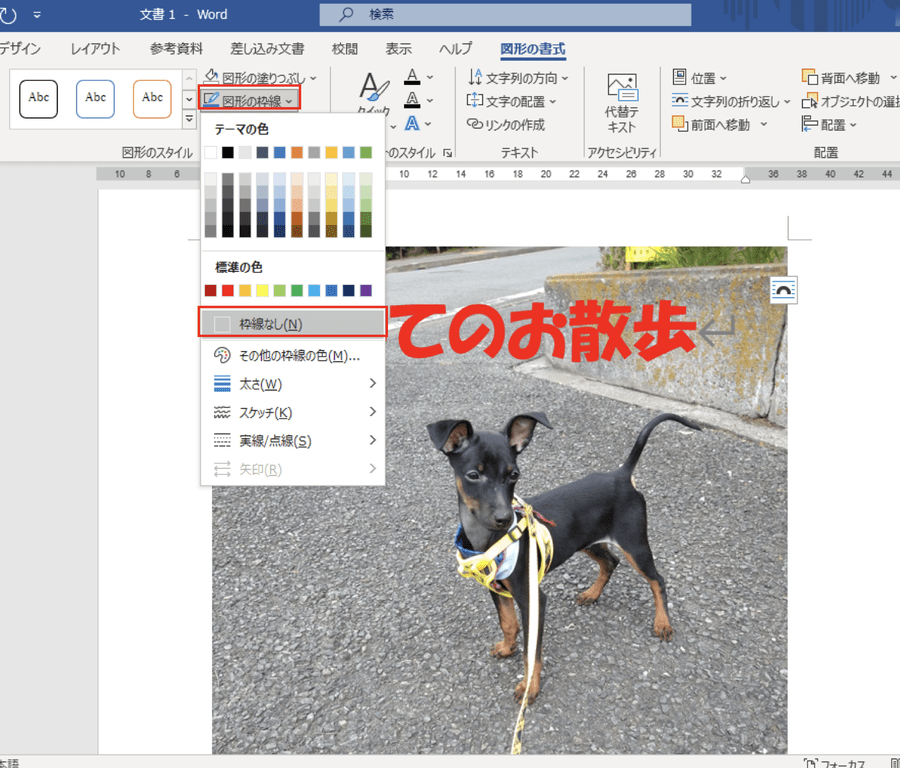Viewport: 900px width, 768px height.
Task: Pick the red standard color swatch
Action: tap(228, 290)
